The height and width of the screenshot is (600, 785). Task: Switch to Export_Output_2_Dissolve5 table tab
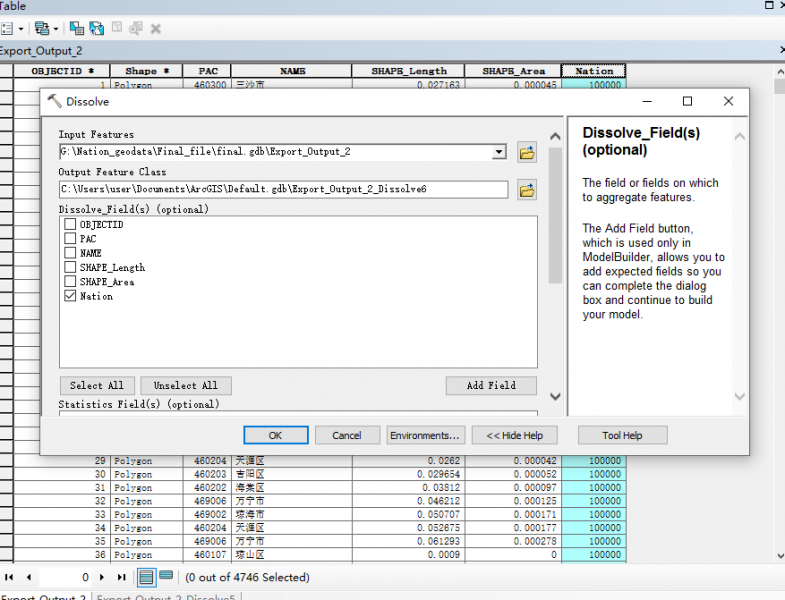[165, 598]
